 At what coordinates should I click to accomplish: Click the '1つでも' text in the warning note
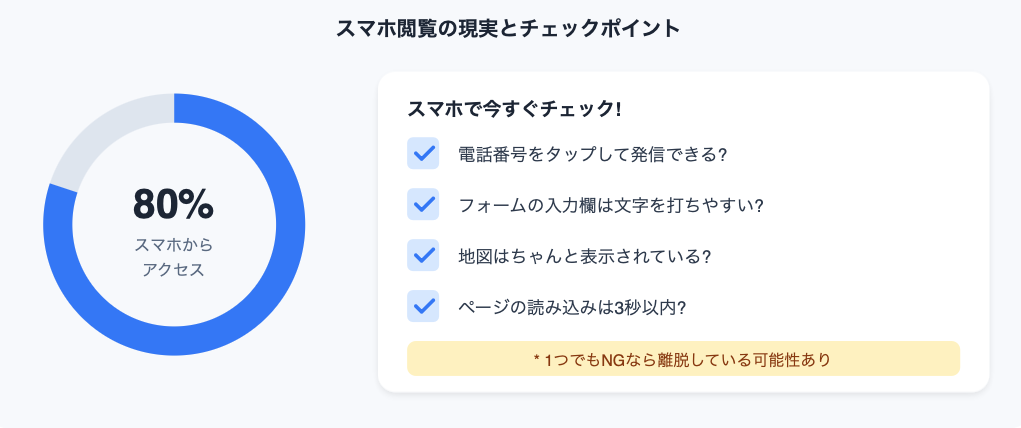572,358
